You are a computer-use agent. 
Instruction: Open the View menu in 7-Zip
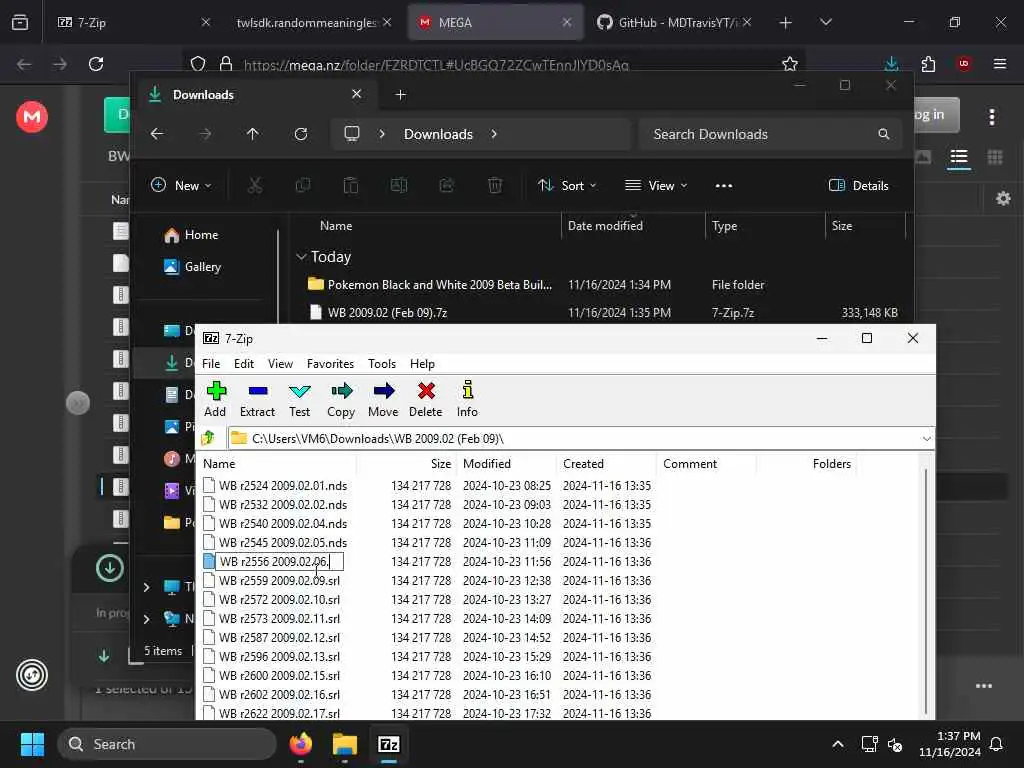tap(280, 364)
